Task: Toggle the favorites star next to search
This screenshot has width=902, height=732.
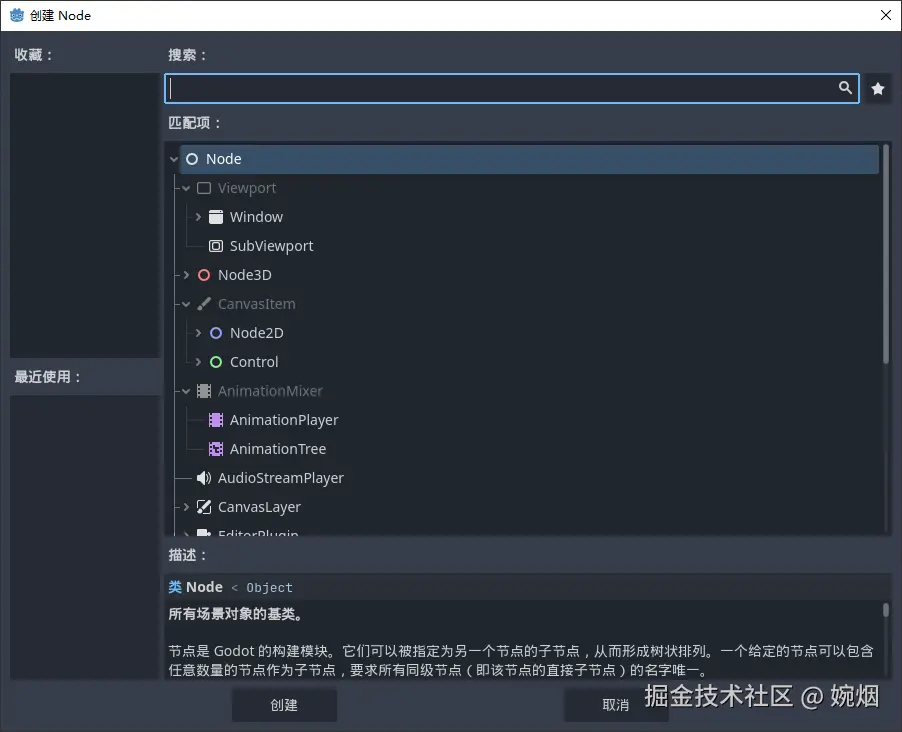Action: pyautogui.click(x=877, y=88)
